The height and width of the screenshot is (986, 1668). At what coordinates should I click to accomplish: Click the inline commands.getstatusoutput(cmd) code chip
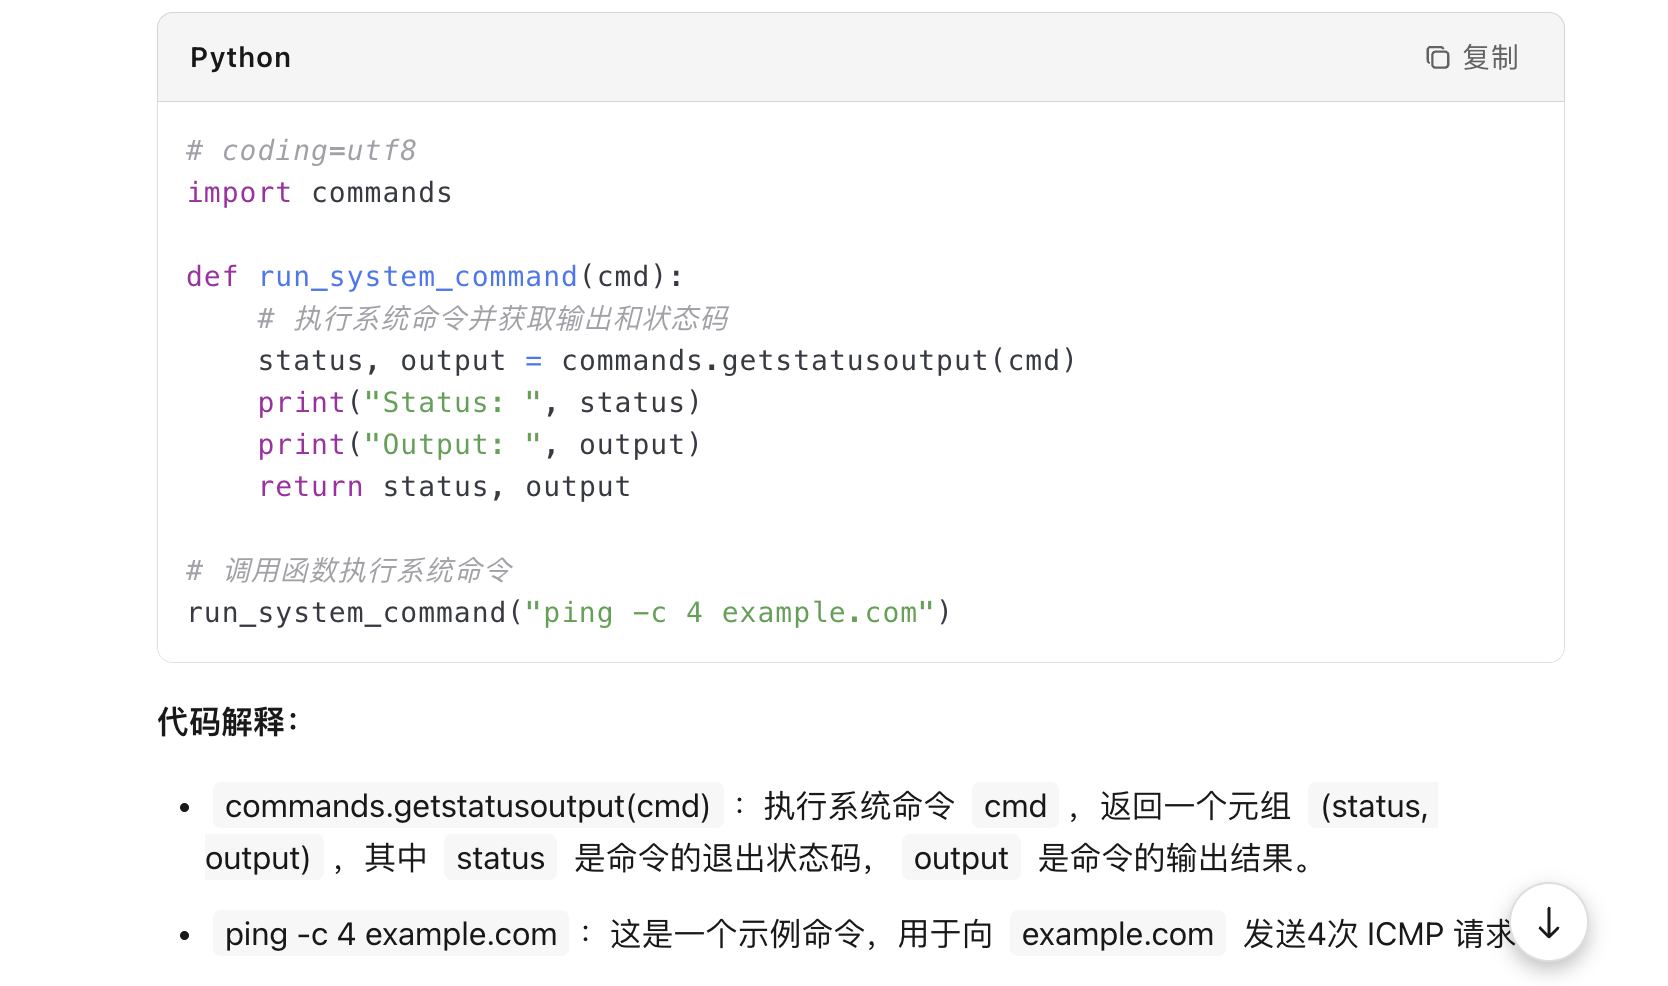468,806
